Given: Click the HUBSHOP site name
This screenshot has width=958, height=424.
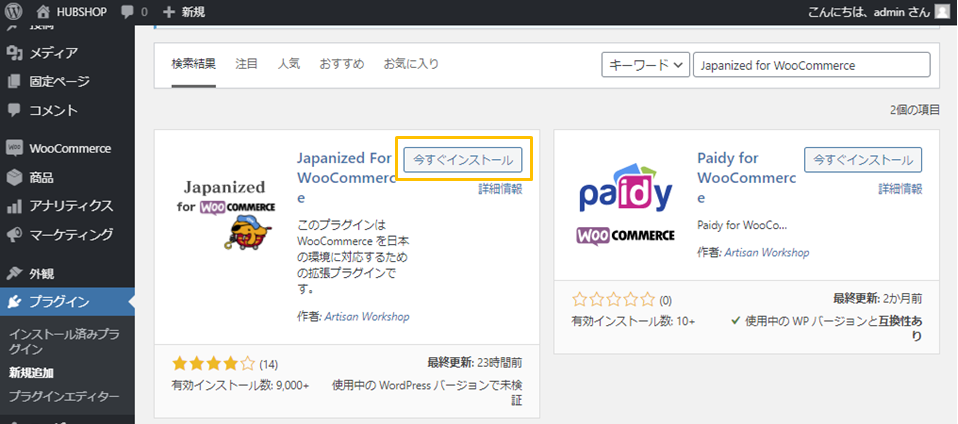Looking at the screenshot, I should (80, 12).
